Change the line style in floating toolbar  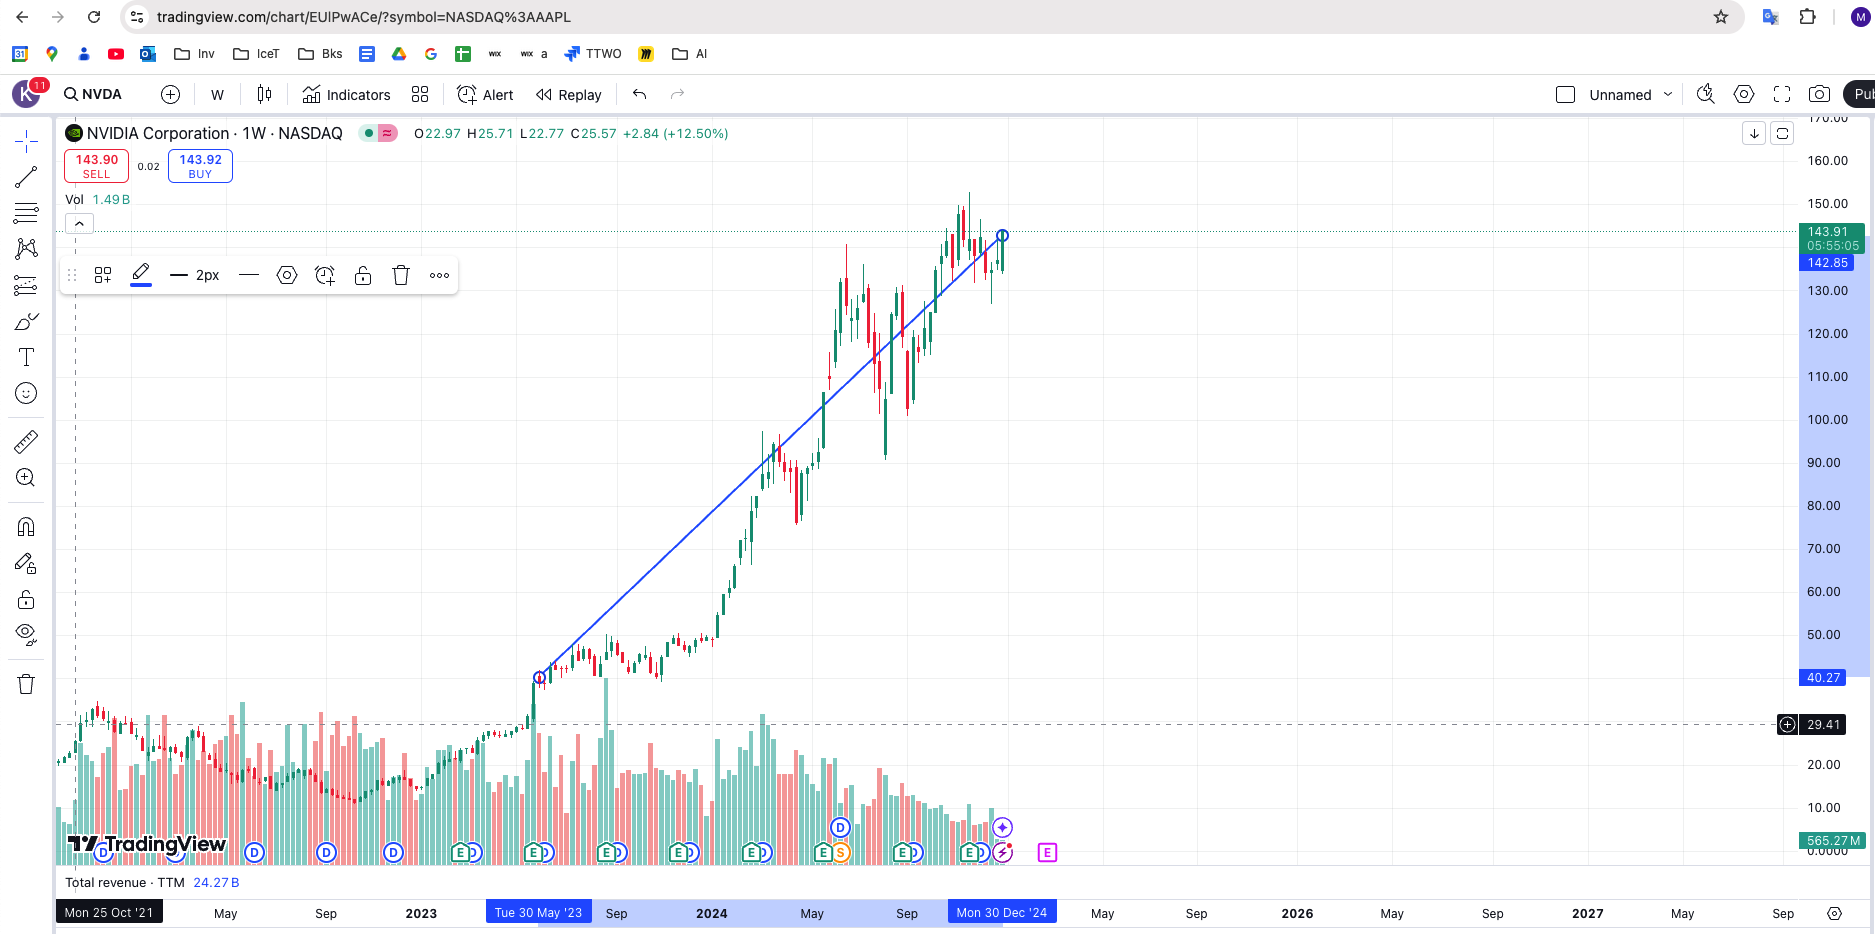coord(250,275)
